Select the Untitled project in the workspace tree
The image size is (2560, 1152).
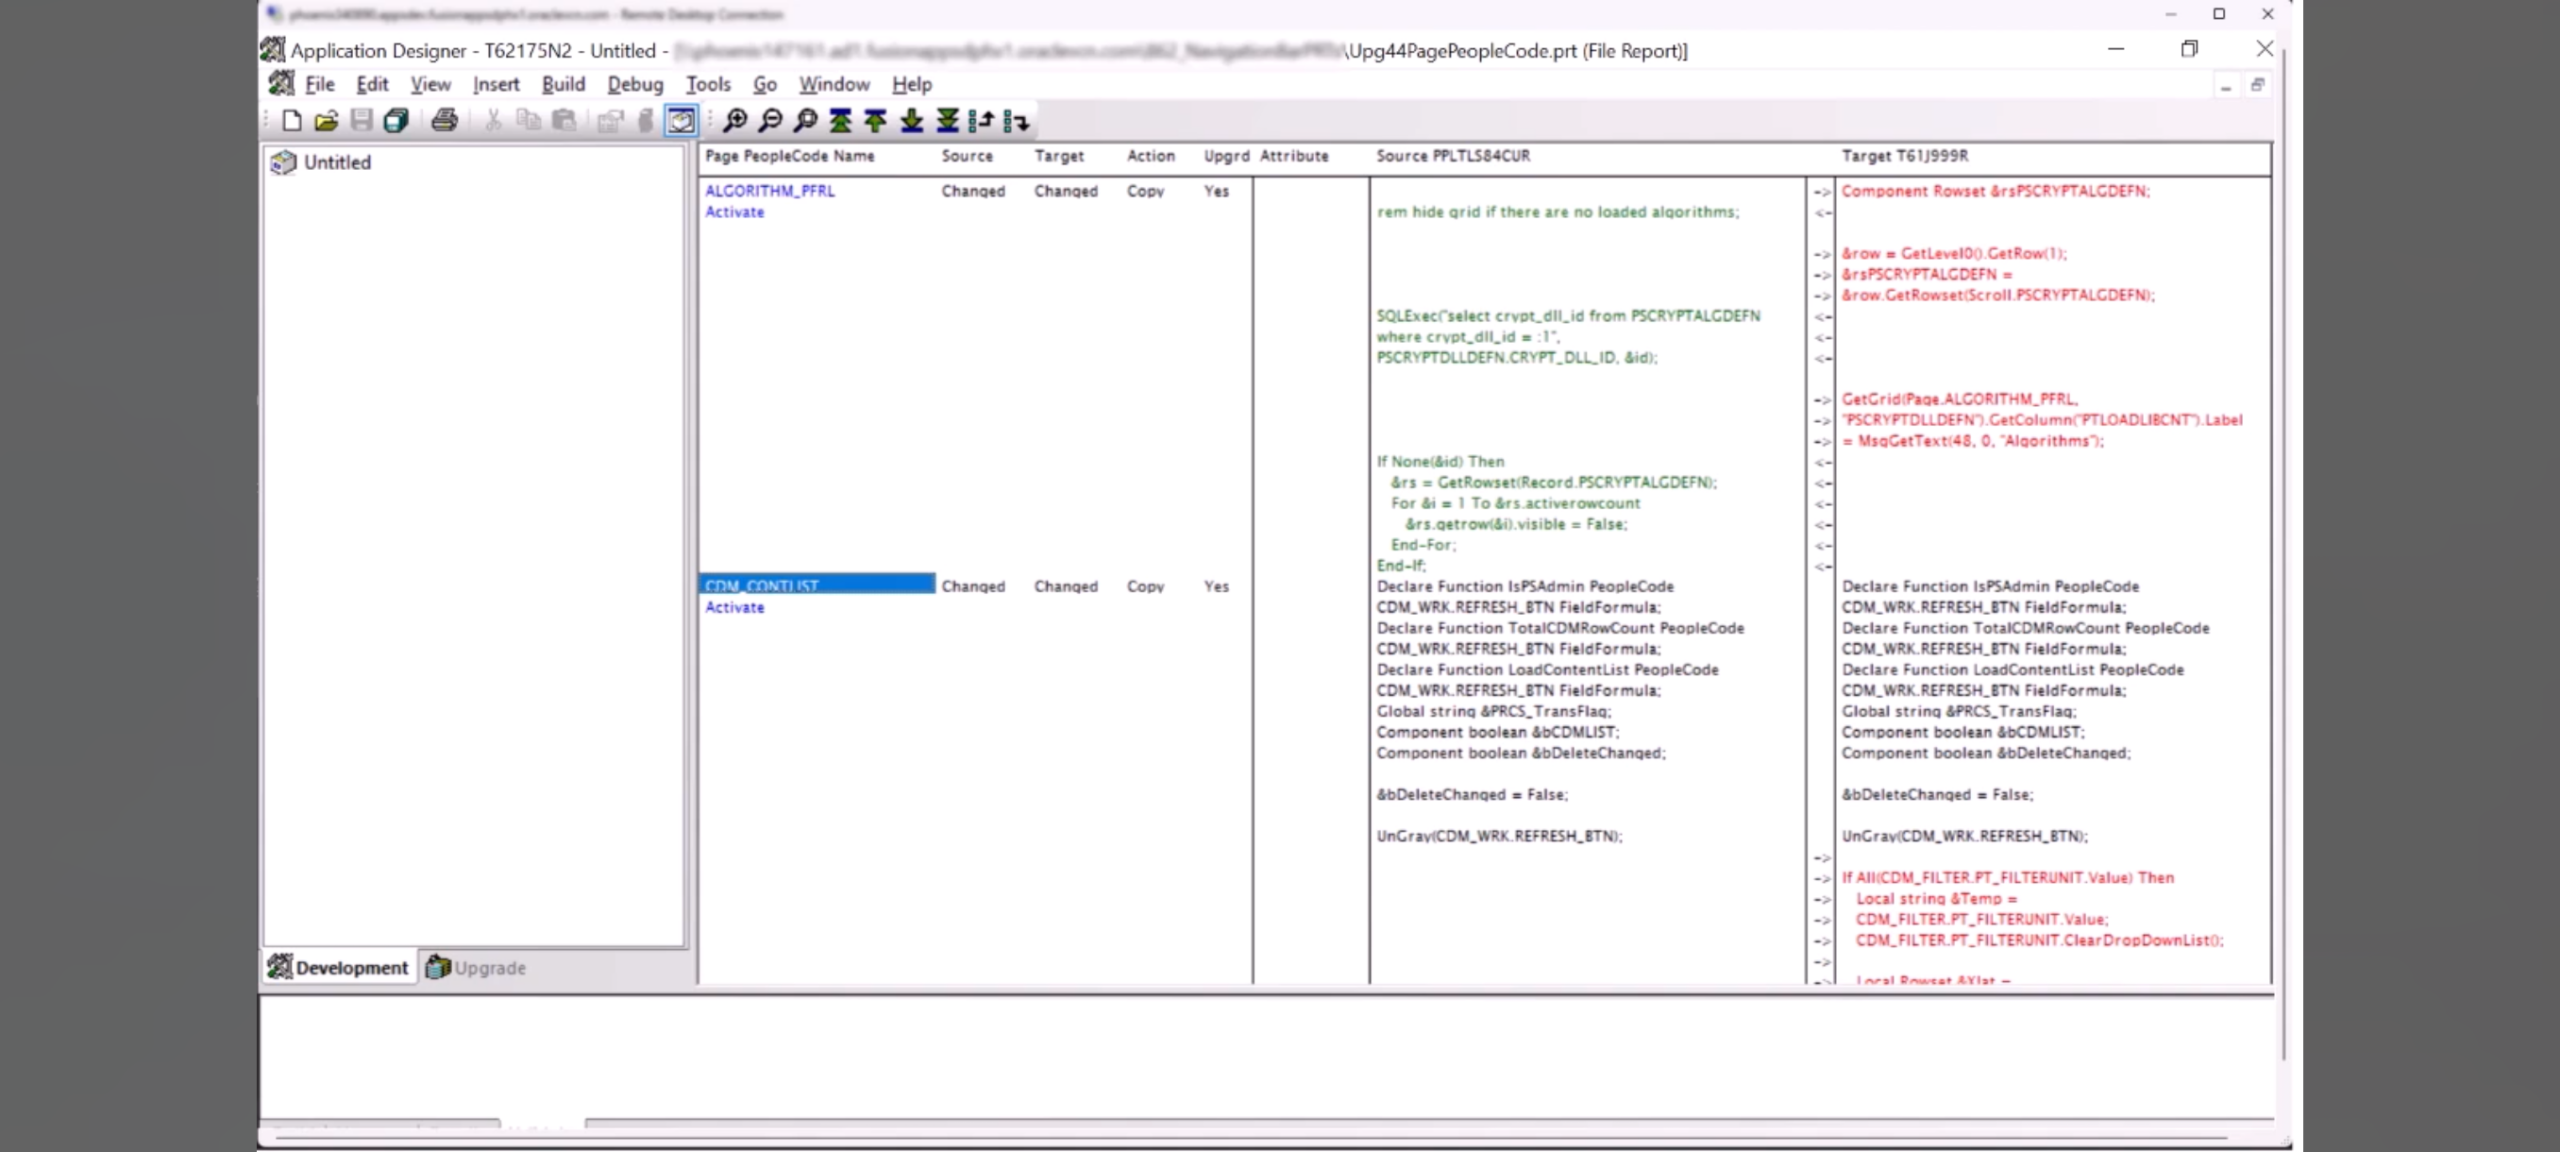click(336, 161)
